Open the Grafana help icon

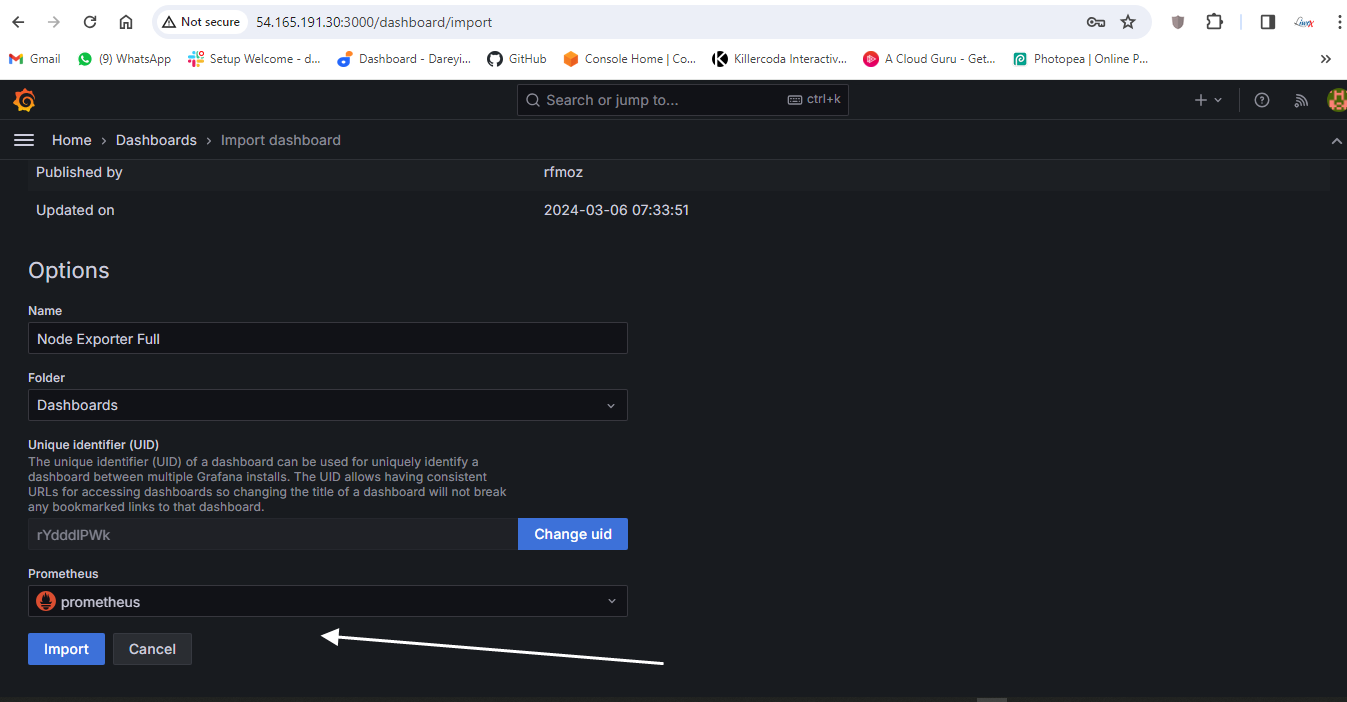(x=1262, y=100)
